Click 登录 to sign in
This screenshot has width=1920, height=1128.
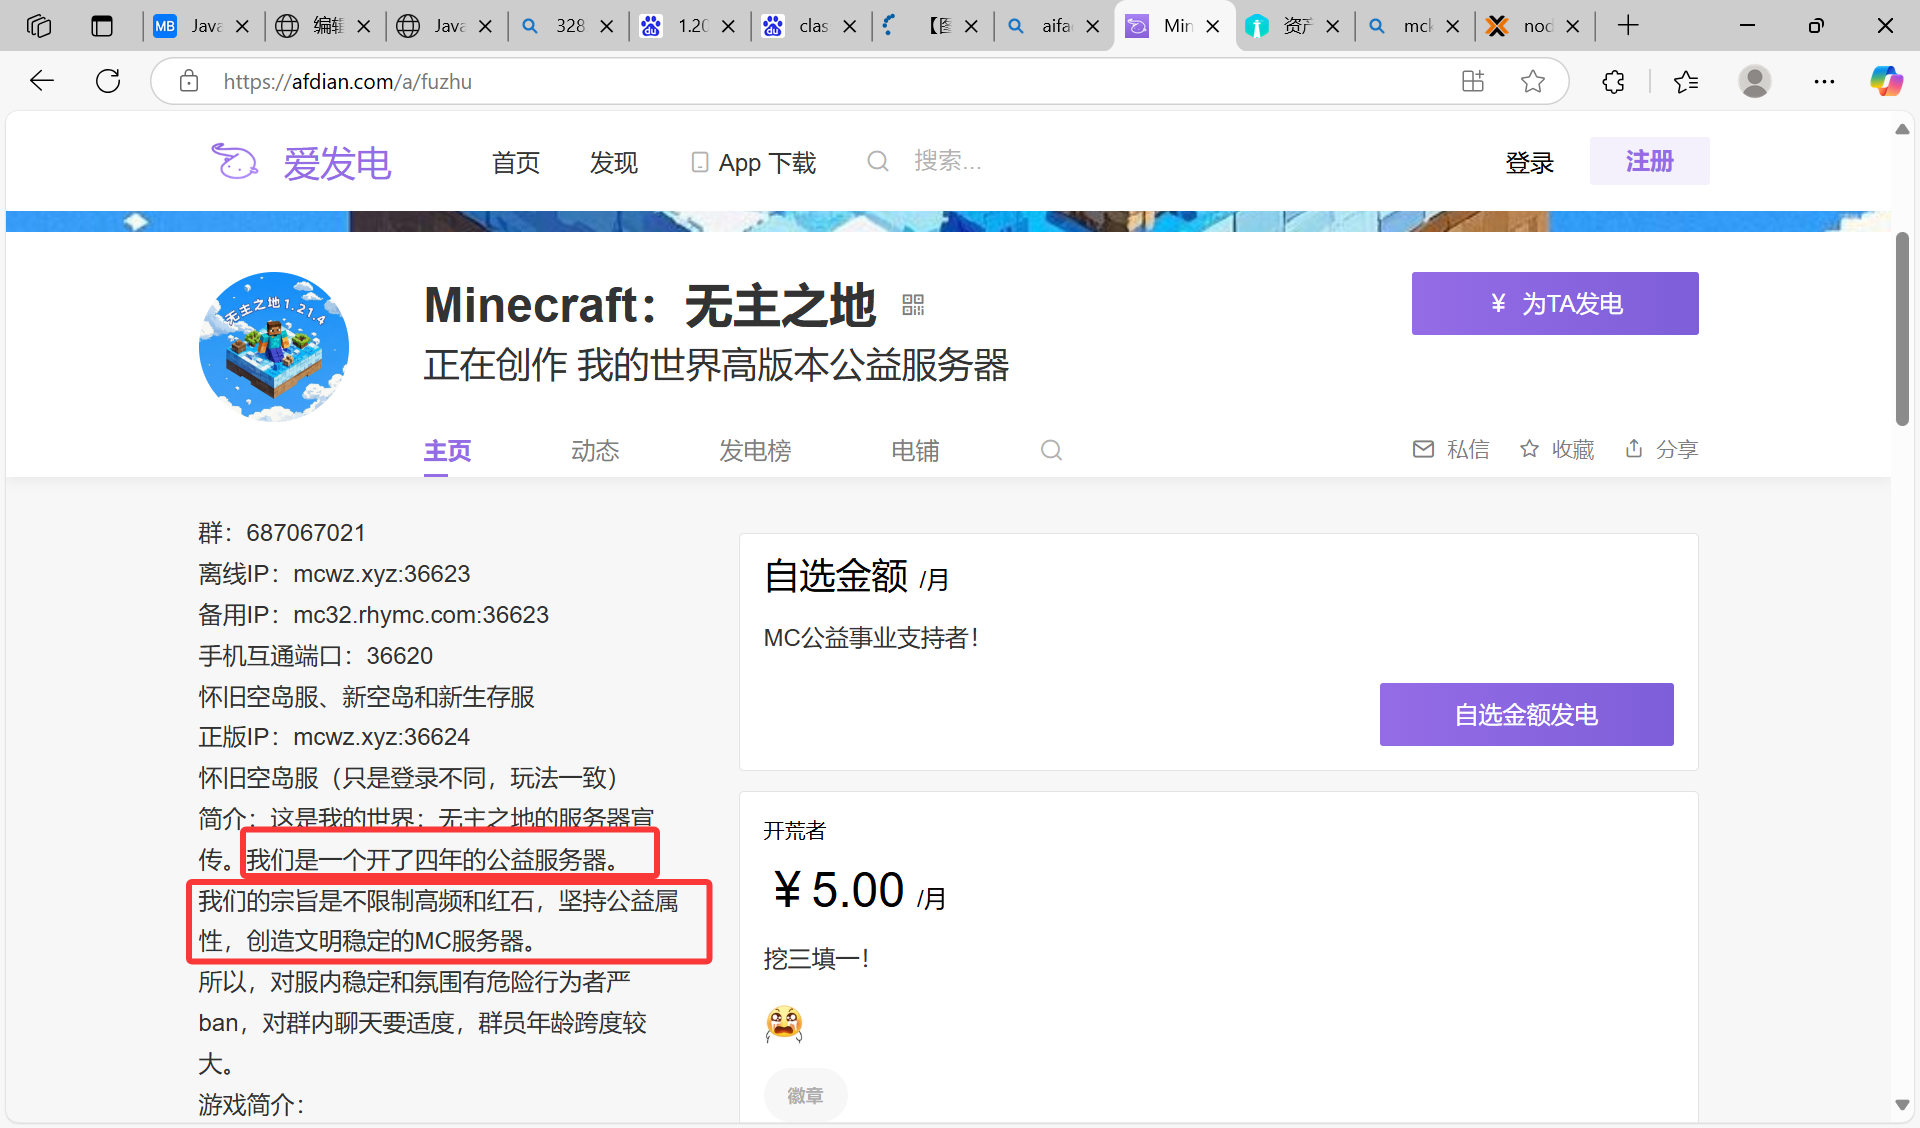click(x=1530, y=162)
